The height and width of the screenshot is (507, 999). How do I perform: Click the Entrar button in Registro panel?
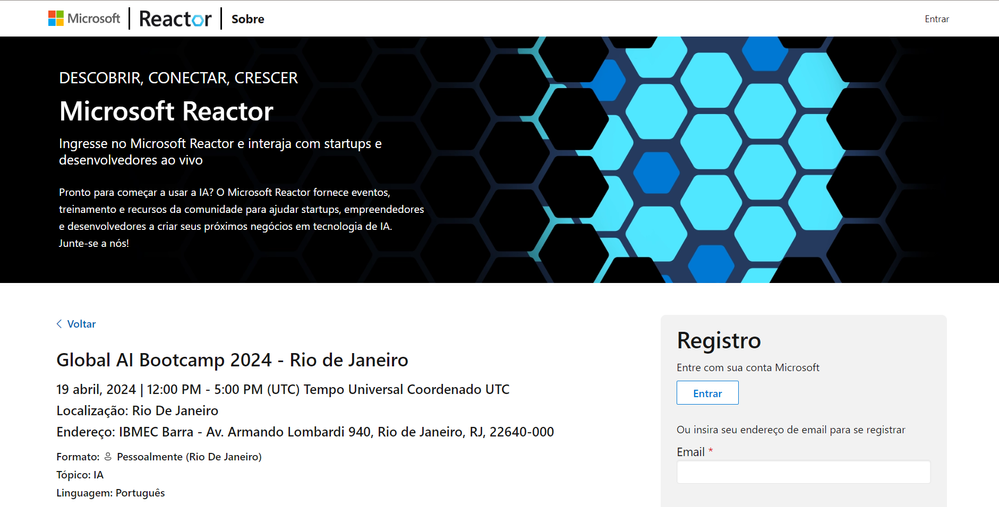[707, 393]
